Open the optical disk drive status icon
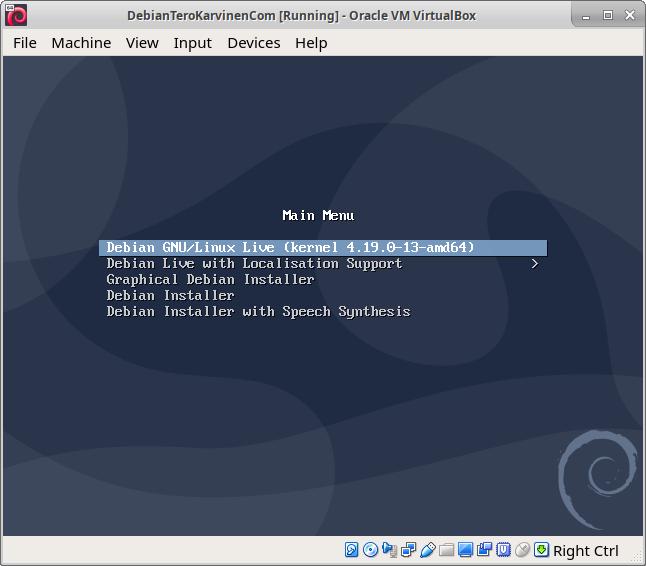The width and height of the screenshot is (646, 566). (x=371, y=550)
